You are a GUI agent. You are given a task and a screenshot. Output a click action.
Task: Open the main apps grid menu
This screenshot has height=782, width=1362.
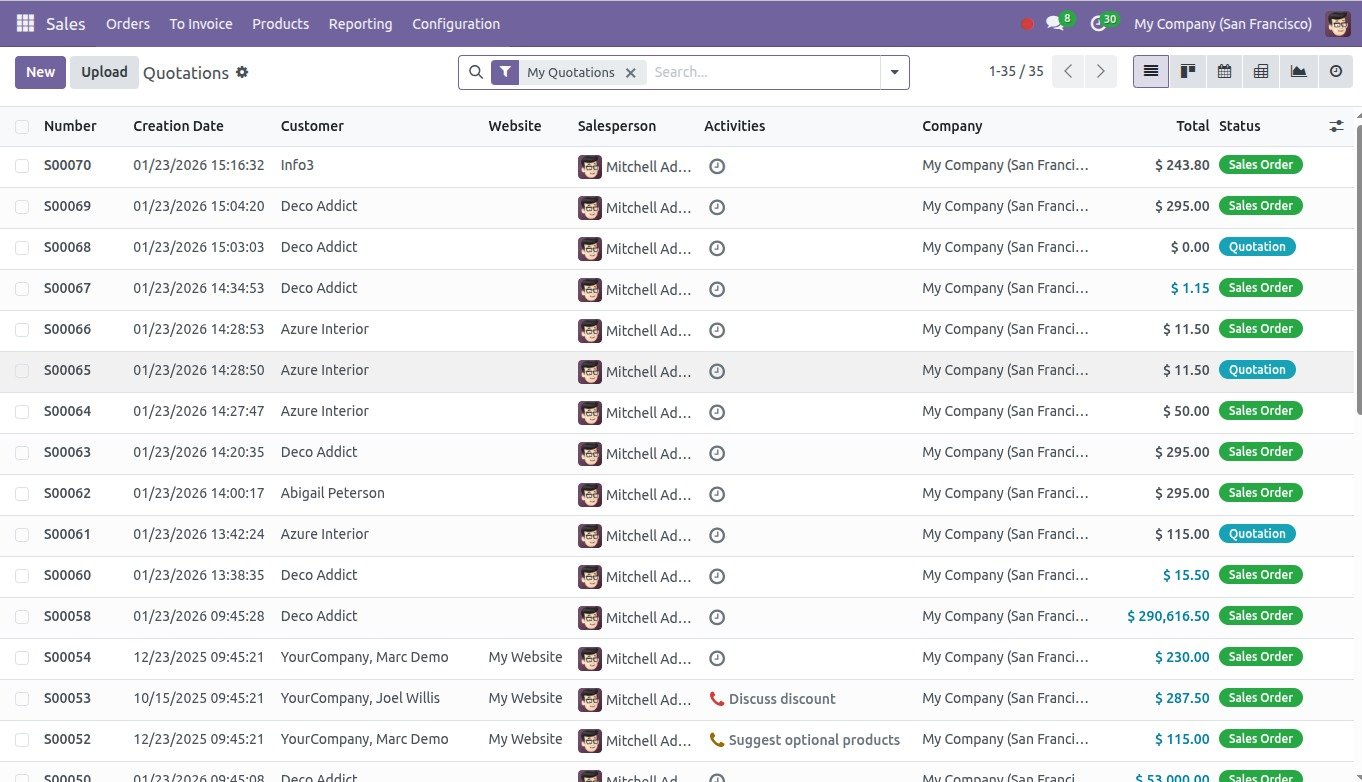[x=25, y=23]
